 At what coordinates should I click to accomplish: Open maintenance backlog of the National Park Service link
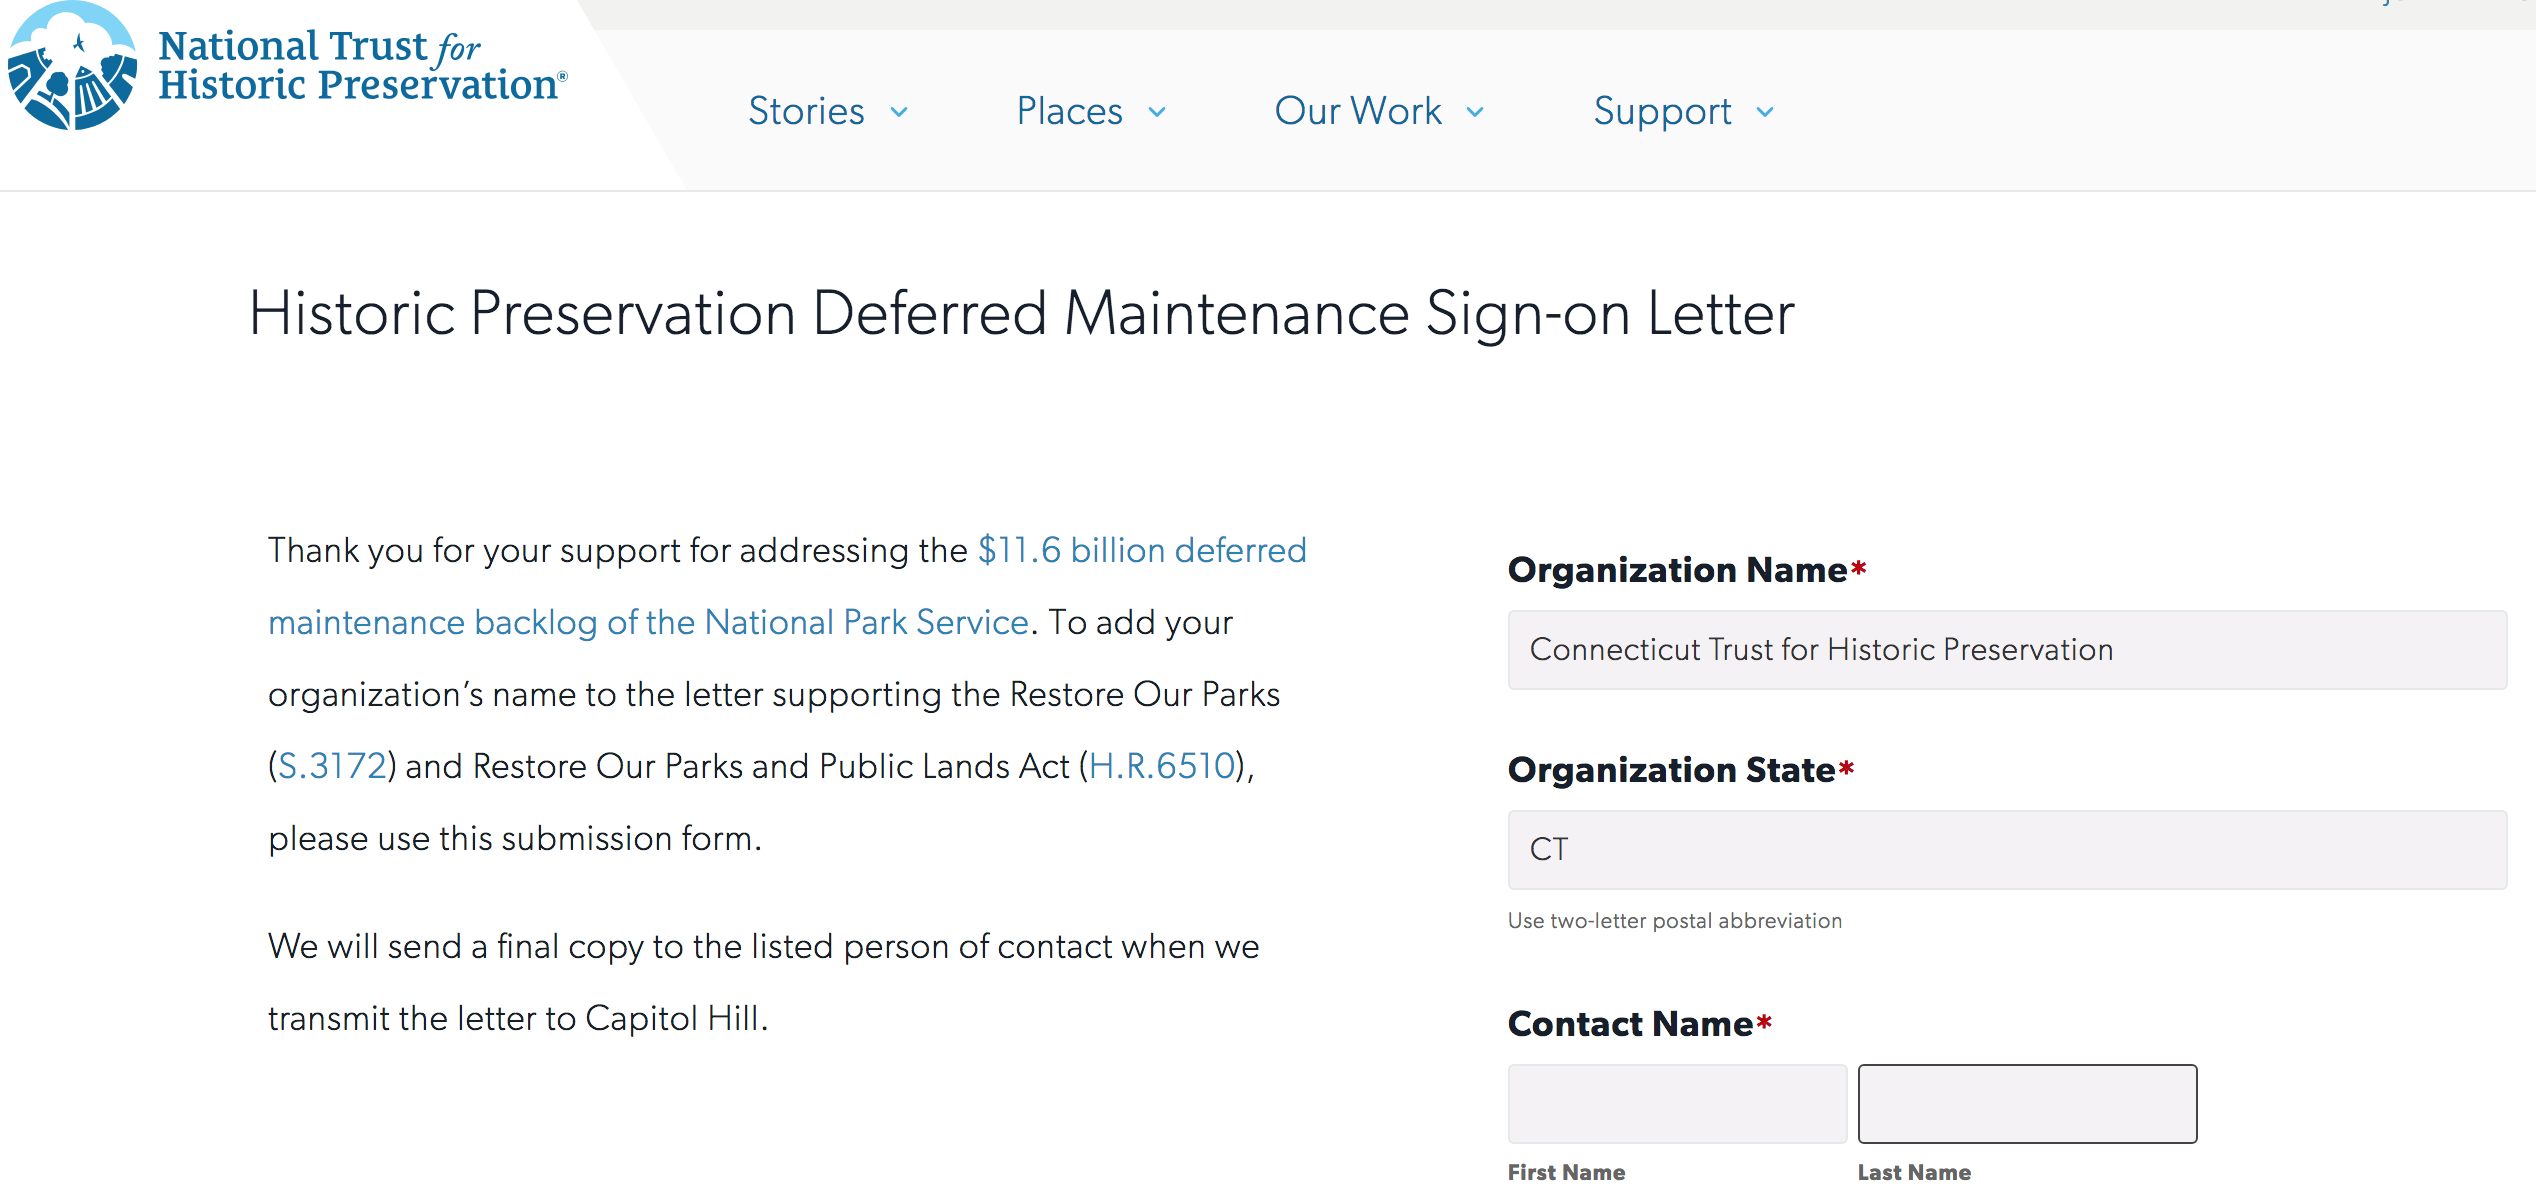[x=648, y=622]
